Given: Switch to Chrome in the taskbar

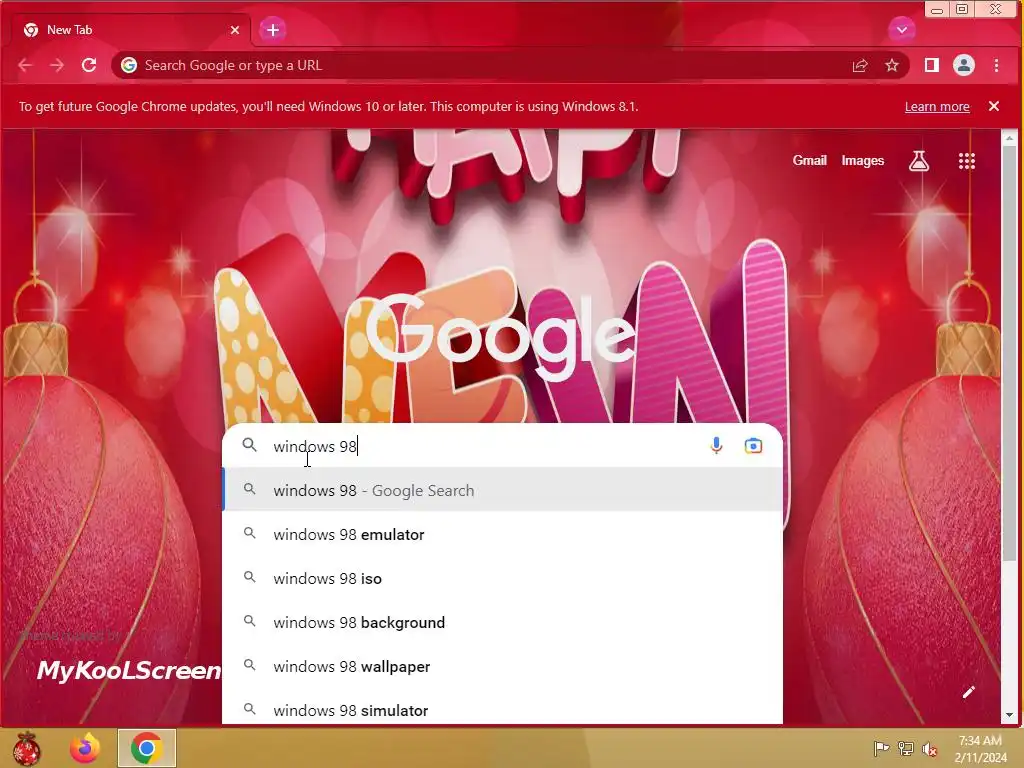Looking at the screenshot, I should (147, 748).
